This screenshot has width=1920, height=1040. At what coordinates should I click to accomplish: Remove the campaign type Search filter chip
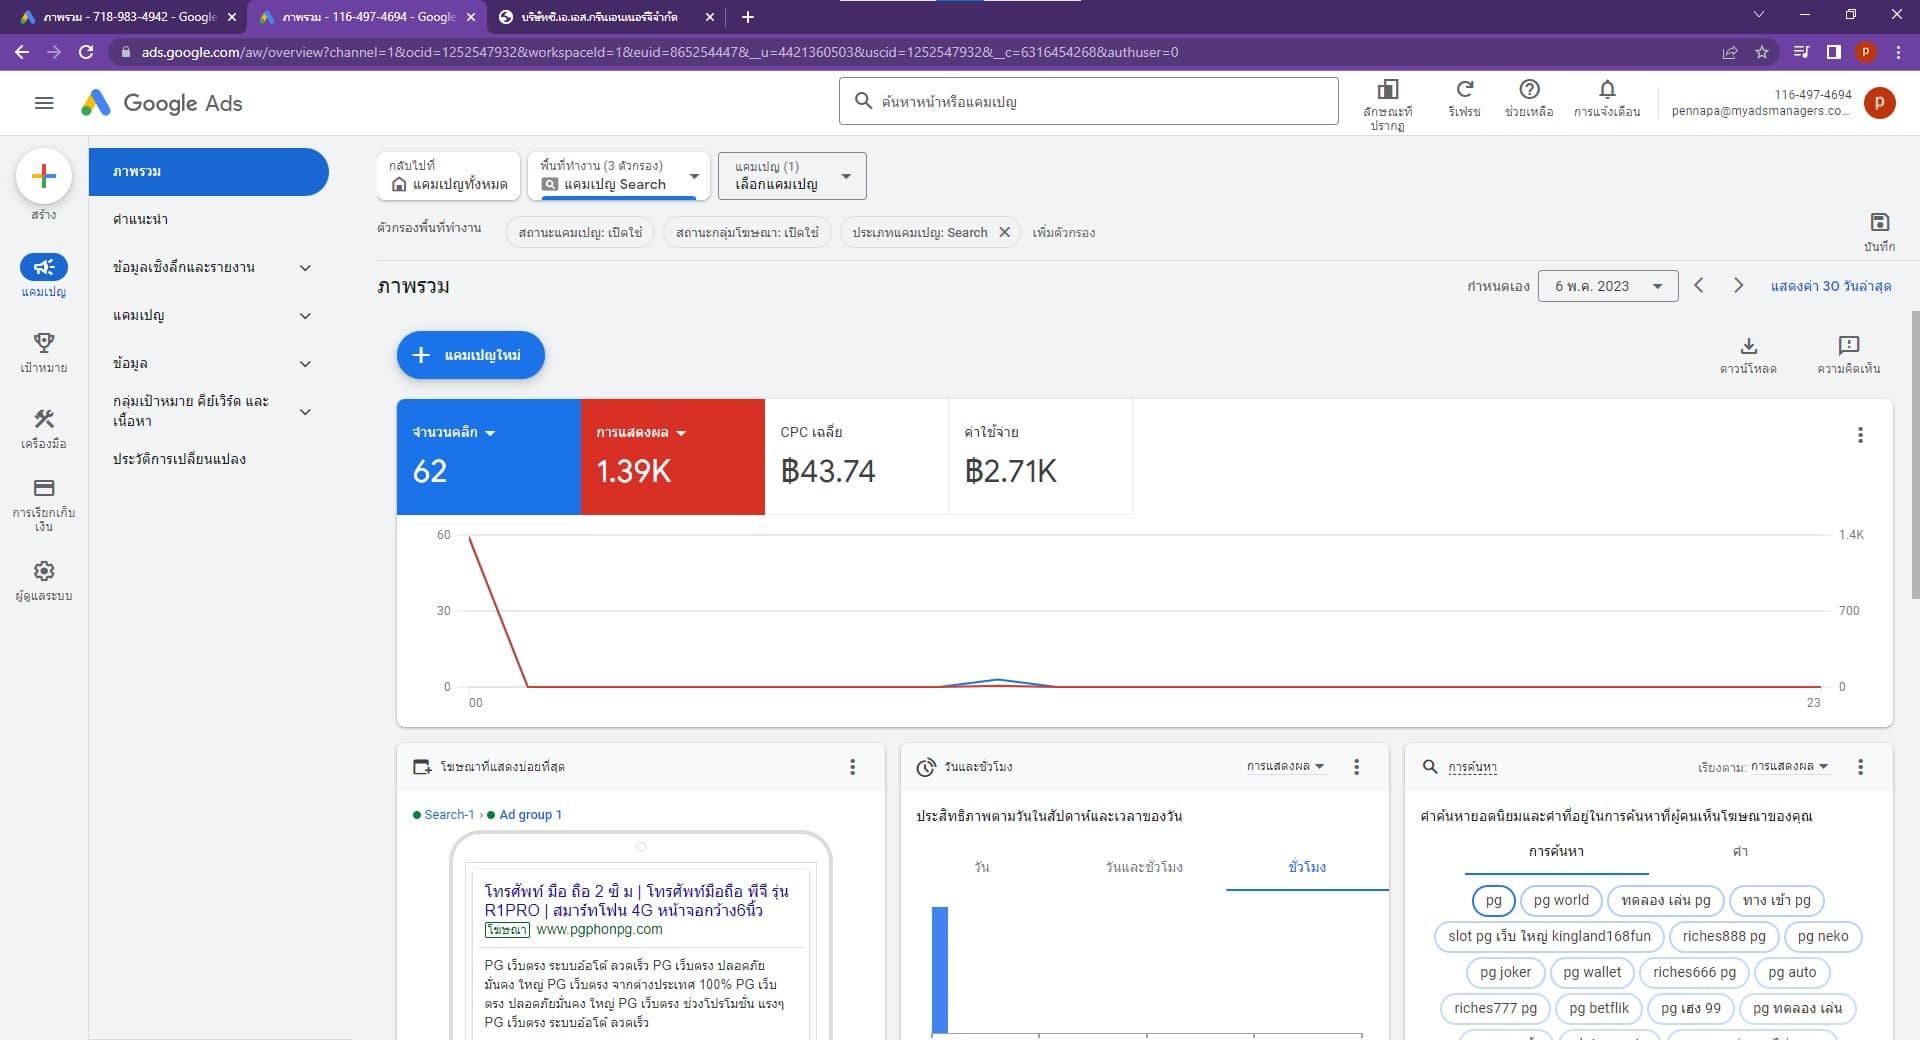click(1004, 232)
